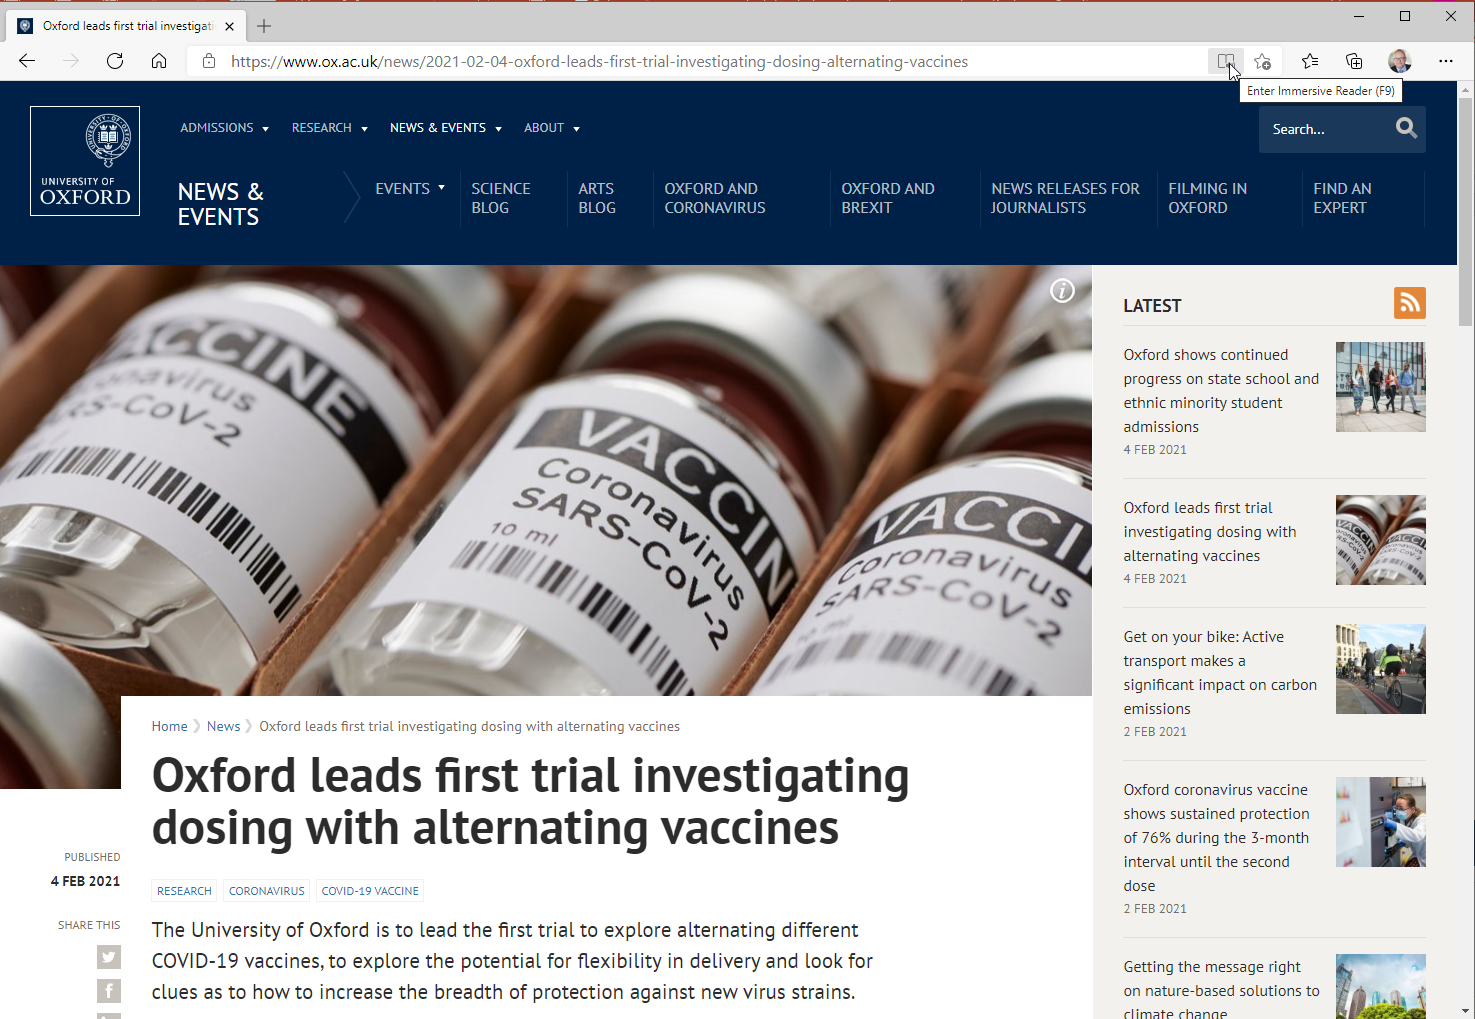Open the Favorites list
Image resolution: width=1475 pixels, height=1019 pixels.
point(1310,61)
